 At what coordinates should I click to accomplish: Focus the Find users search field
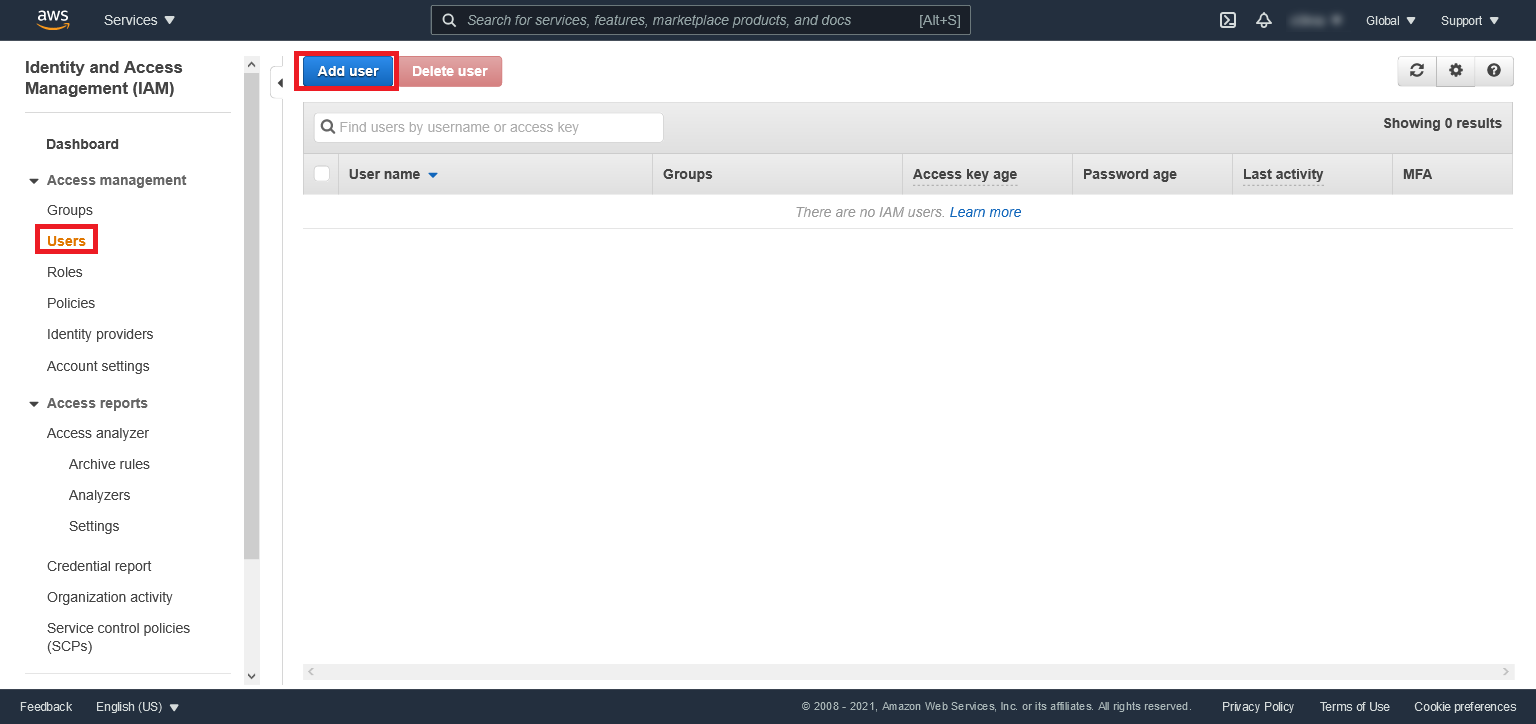point(488,127)
